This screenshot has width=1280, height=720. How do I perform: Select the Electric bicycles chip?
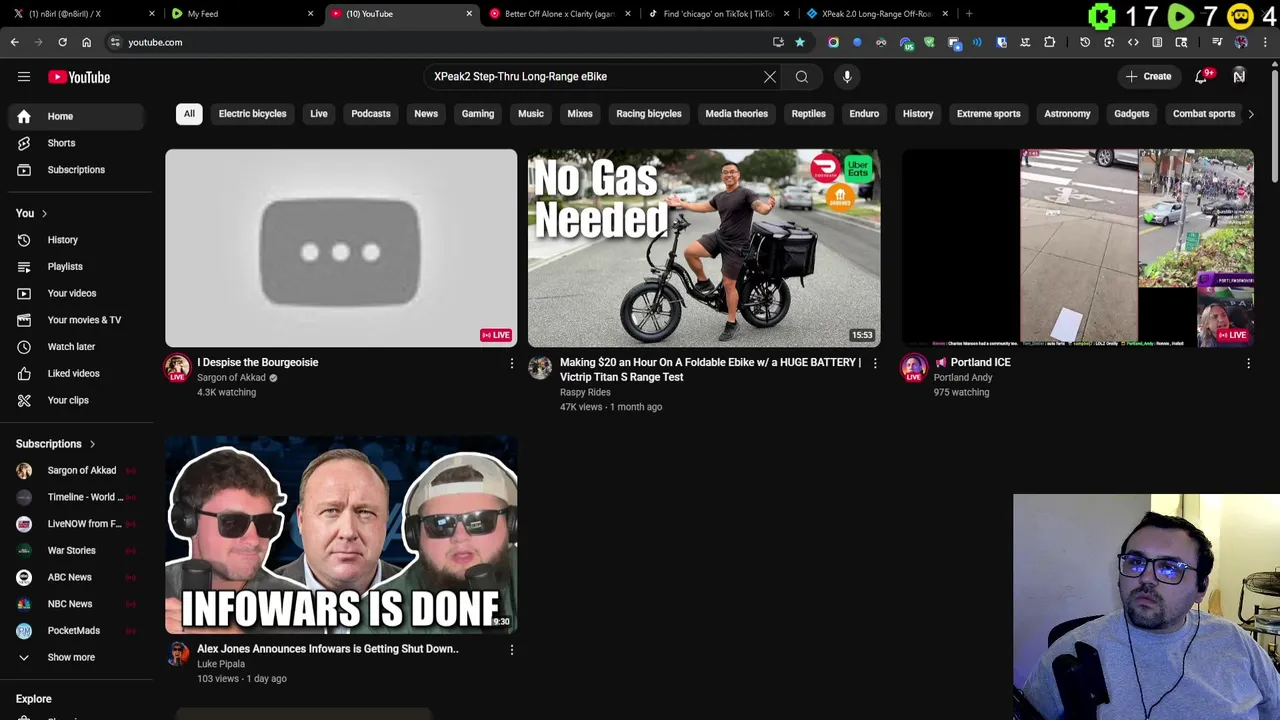[x=252, y=114]
